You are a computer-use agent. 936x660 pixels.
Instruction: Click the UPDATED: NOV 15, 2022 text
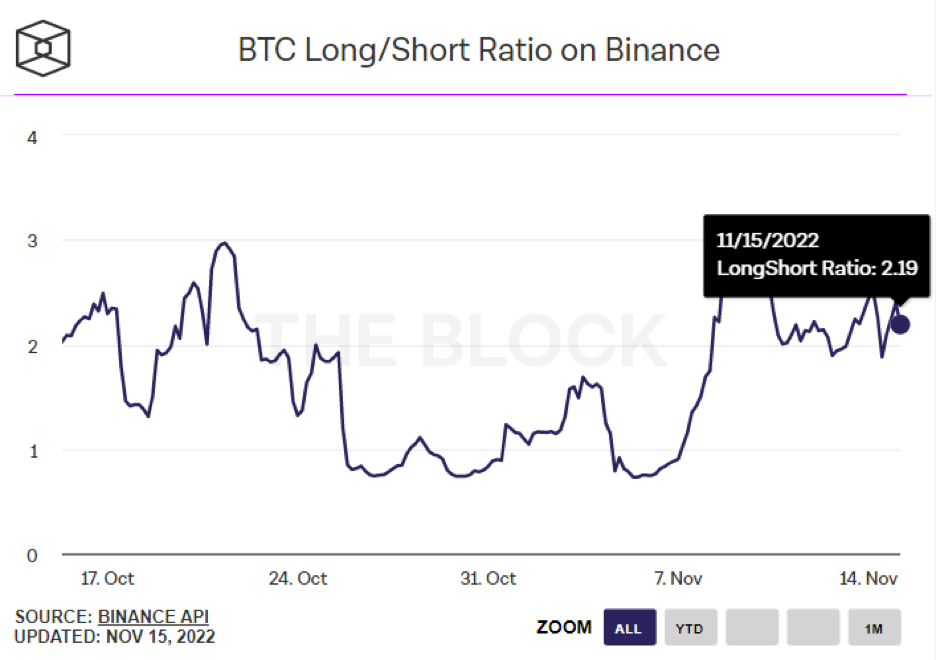114,637
